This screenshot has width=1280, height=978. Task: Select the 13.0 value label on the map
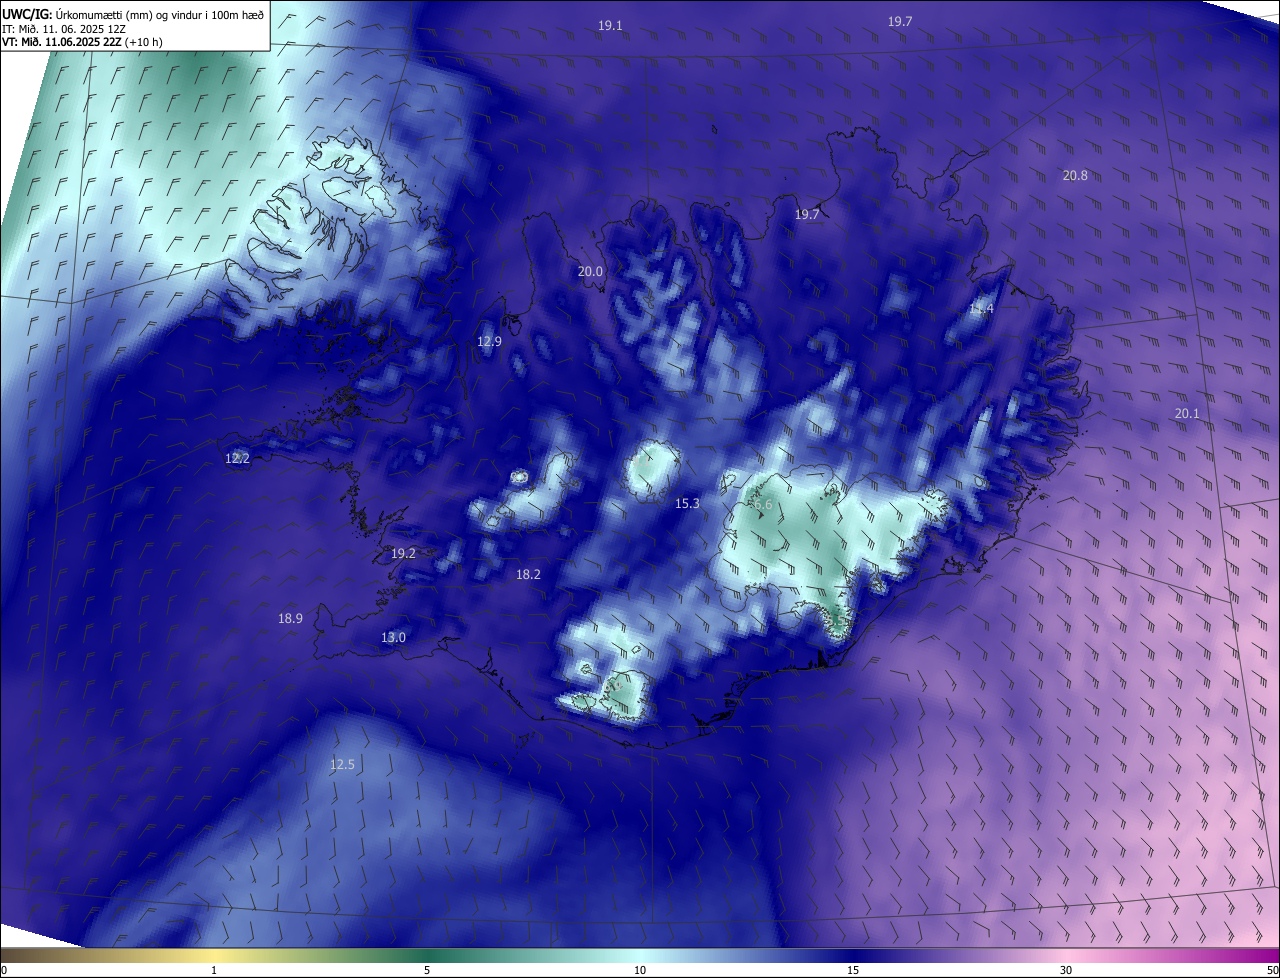(393, 638)
